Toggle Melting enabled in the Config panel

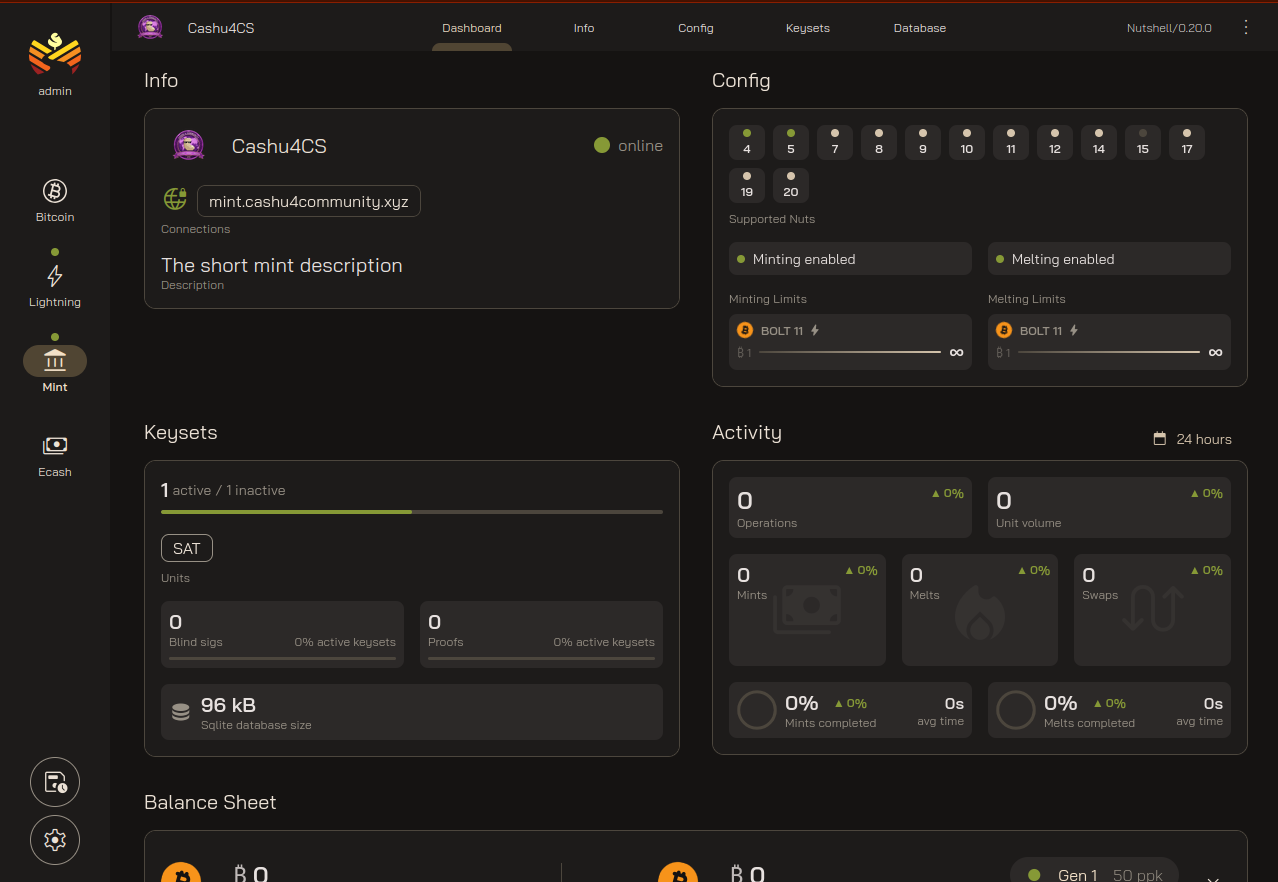coord(1108,258)
